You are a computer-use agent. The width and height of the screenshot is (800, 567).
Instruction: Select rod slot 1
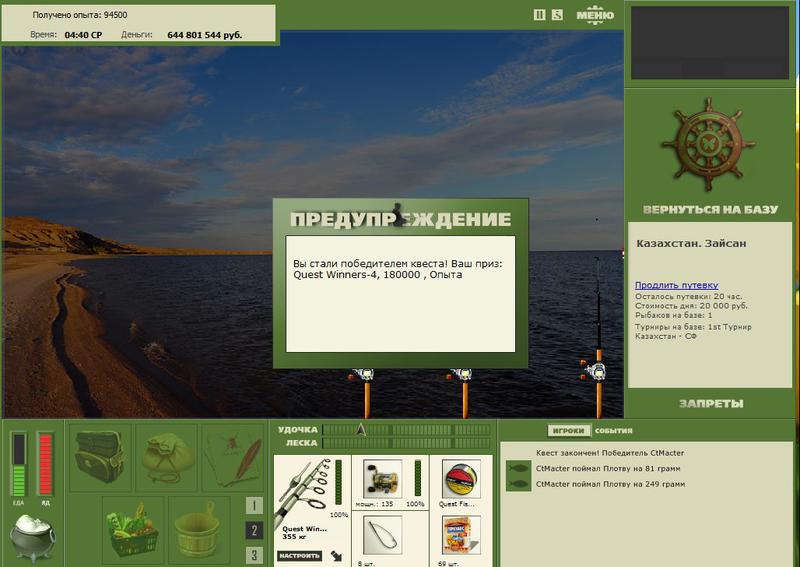coord(254,506)
